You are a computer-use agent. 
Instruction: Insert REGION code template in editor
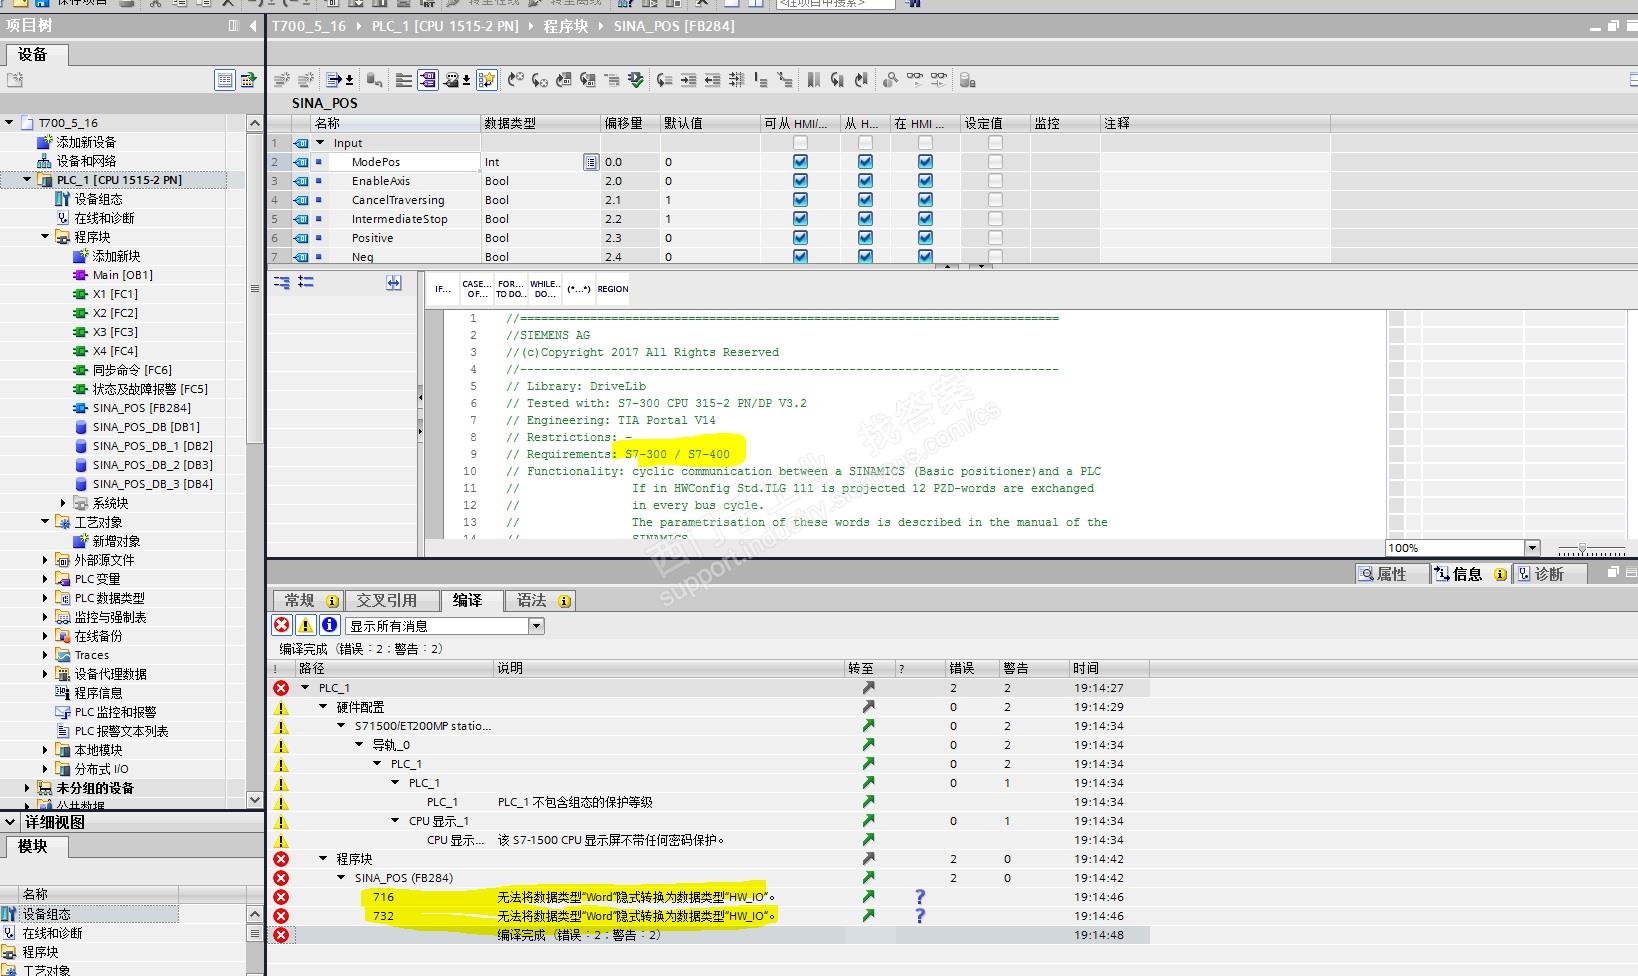(x=612, y=289)
